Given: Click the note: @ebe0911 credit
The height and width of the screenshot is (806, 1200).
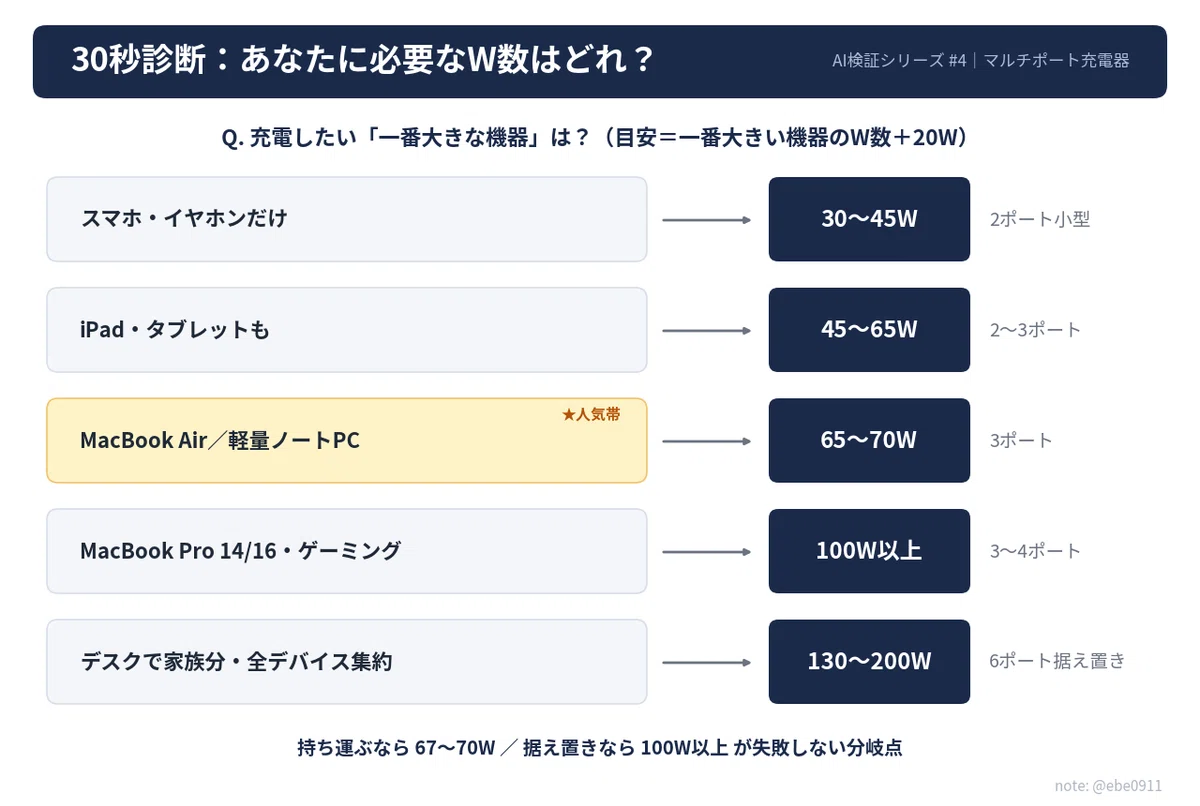Looking at the screenshot, I should (x=1109, y=784).
